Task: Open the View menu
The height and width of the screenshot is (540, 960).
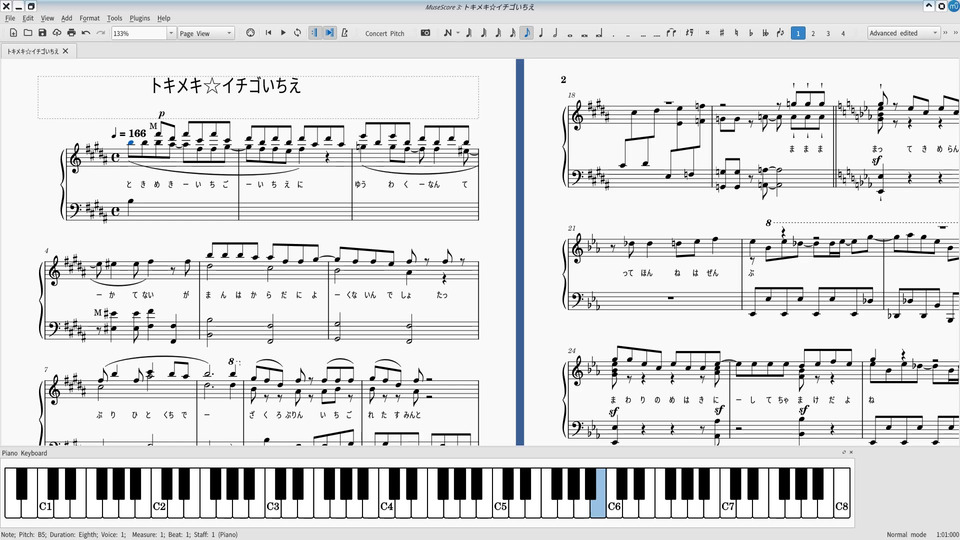Action: point(47,18)
